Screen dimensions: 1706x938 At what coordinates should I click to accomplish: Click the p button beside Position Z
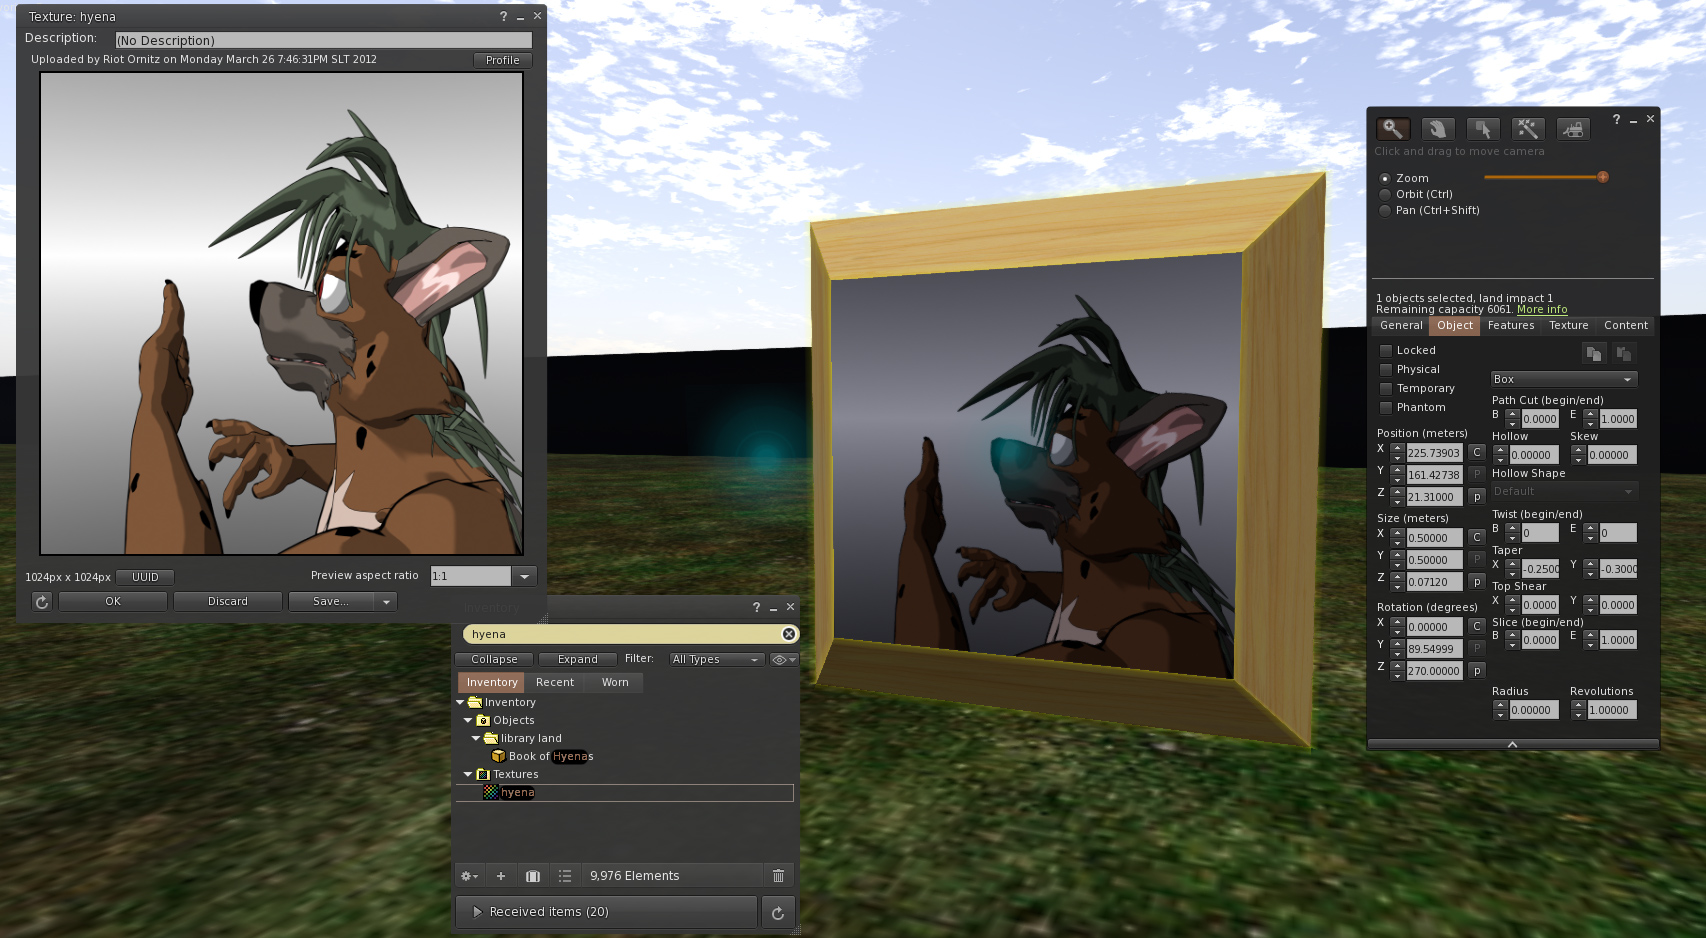point(1476,497)
